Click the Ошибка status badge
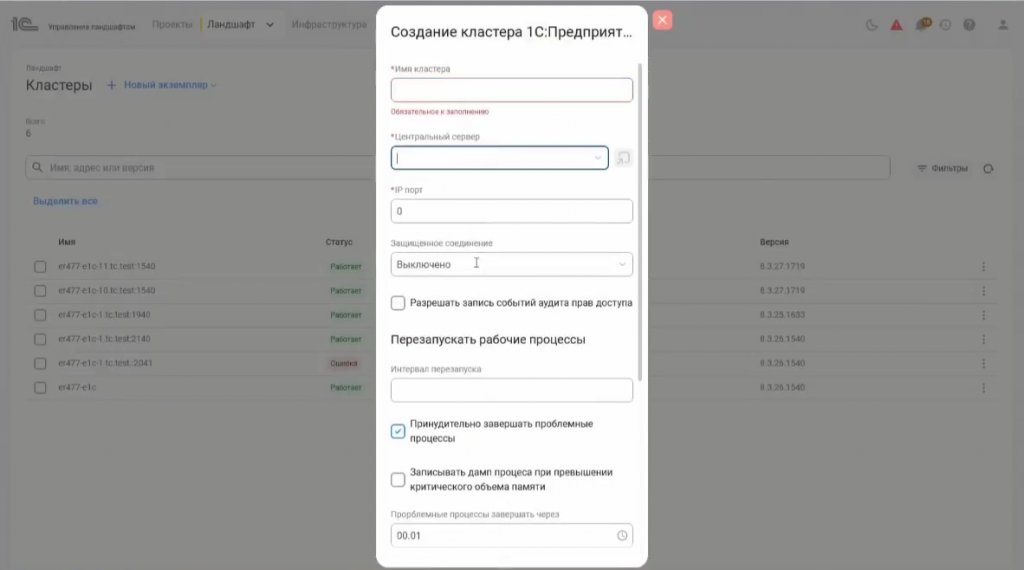Viewport: 1024px width, 570px height. (x=344, y=364)
